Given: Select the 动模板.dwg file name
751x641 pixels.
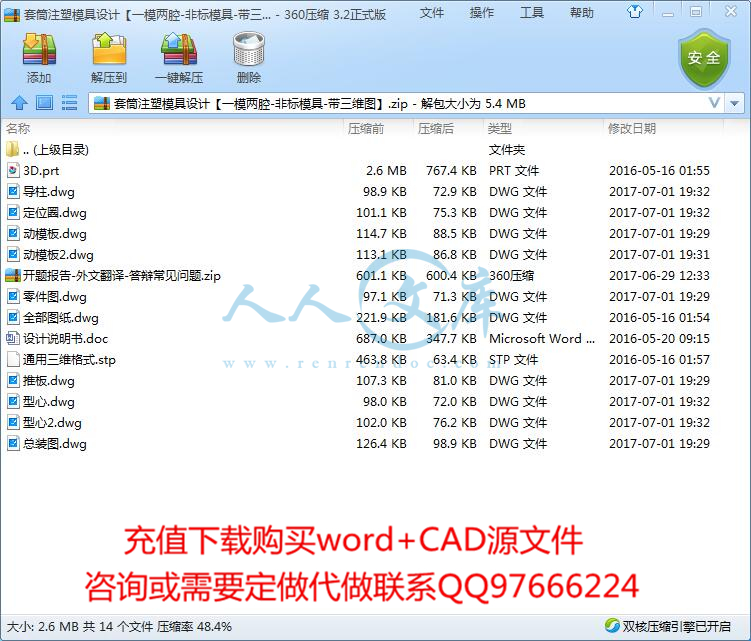Looking at the screenshot, I should [x=55, y=234].
